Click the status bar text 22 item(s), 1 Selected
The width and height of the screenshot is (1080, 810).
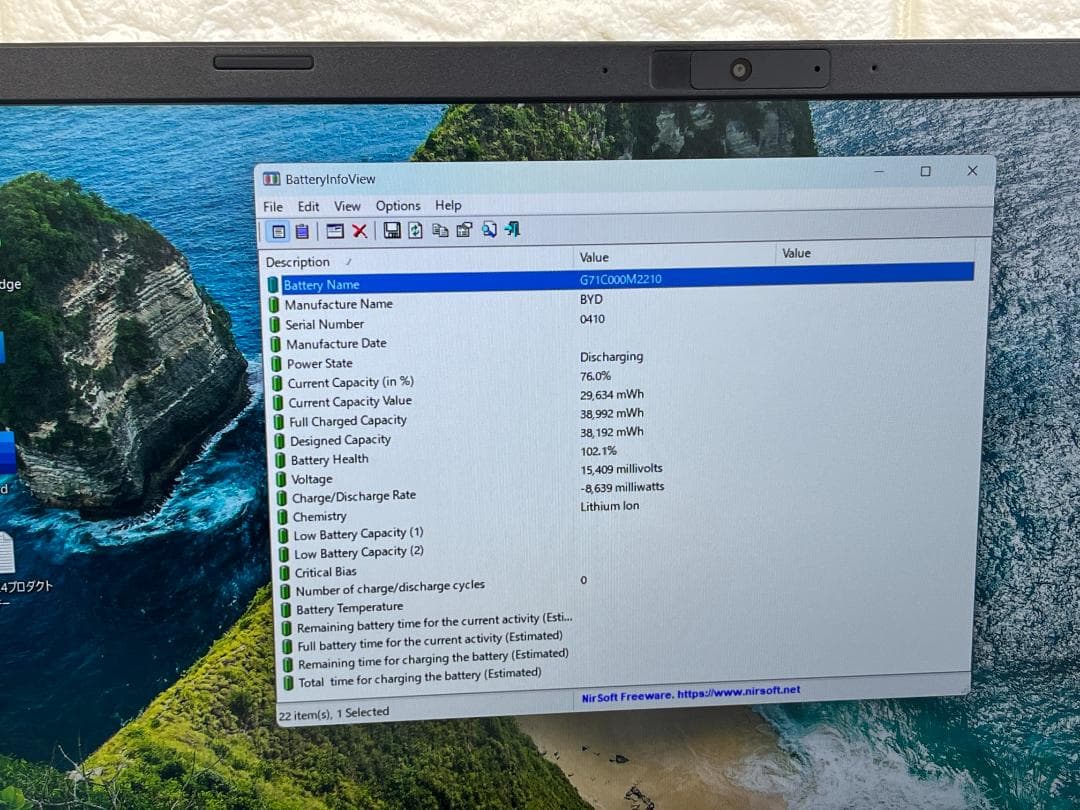333,714
